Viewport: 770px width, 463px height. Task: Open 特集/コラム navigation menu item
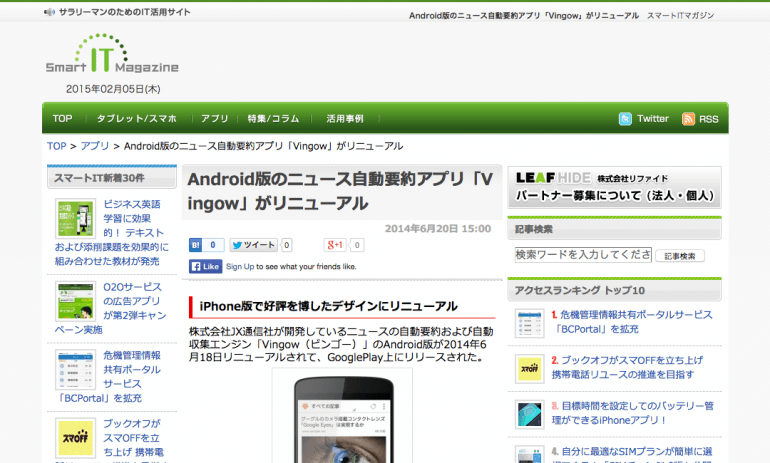[274, 119]
